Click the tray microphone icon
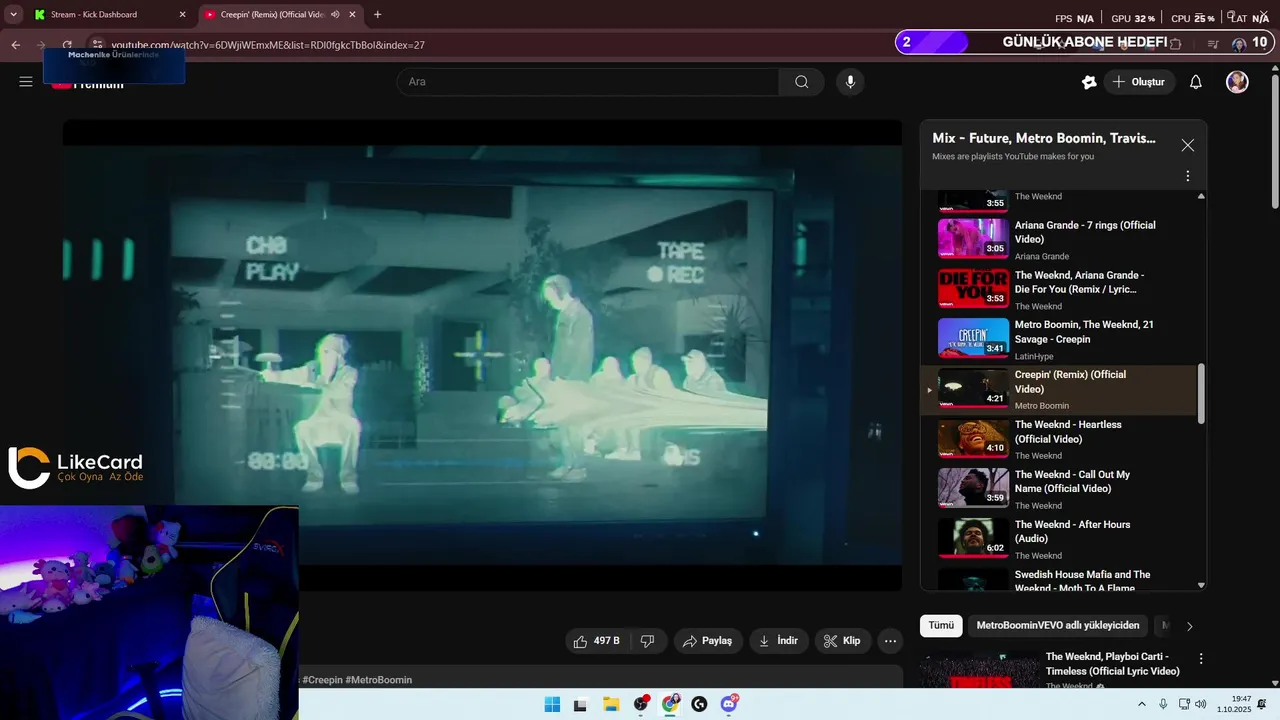Viewport: 1280px width, 720px height. point(1163,705)
